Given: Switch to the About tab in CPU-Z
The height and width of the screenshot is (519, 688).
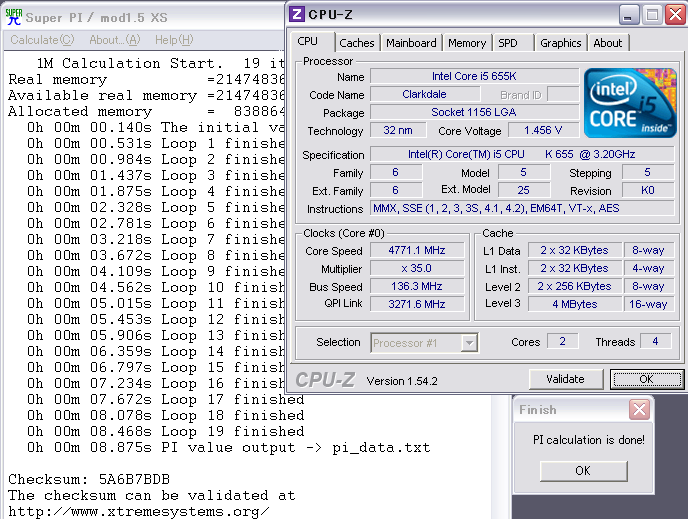Looking at the screenshot, I should point(608,43).
